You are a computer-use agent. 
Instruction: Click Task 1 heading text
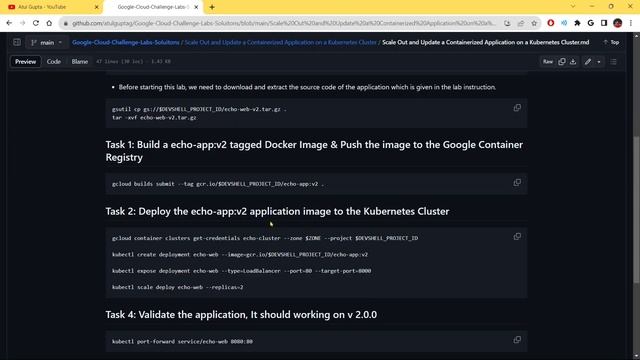point(314,151)
